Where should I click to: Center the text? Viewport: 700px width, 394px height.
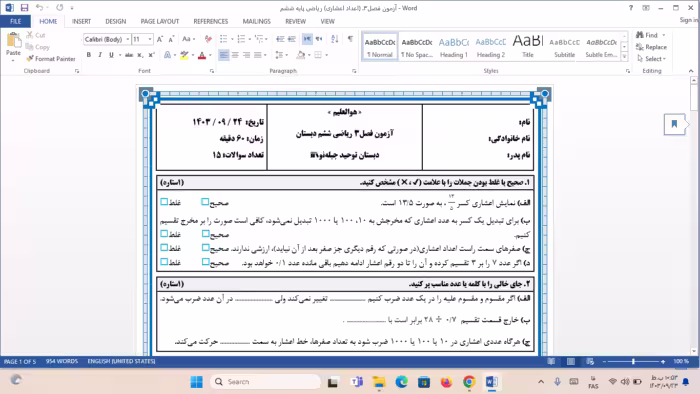[235, 55]
